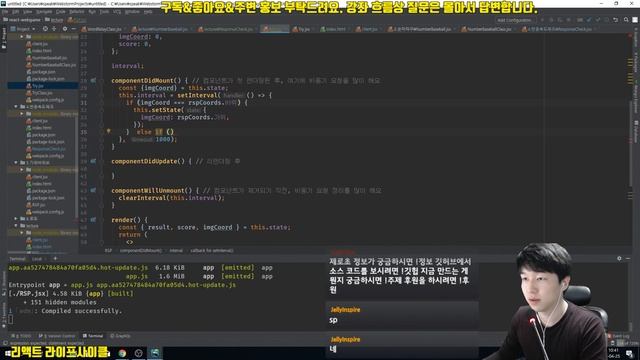Open the File menu
The height and width of the screenshot is (360, 640).
pyautogui.click(x=4, y=12)
